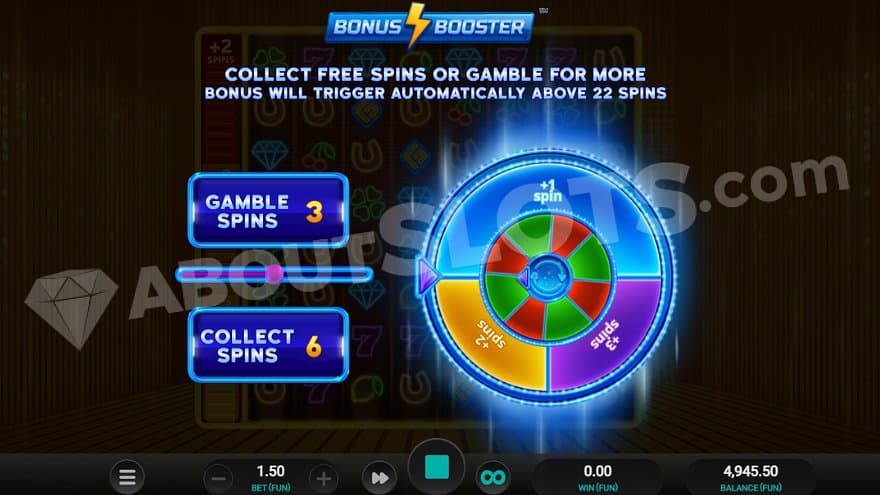The height and width of the screenshot is (495, 880).
Task: Increase bet with plus button
Action: (323, 478)
